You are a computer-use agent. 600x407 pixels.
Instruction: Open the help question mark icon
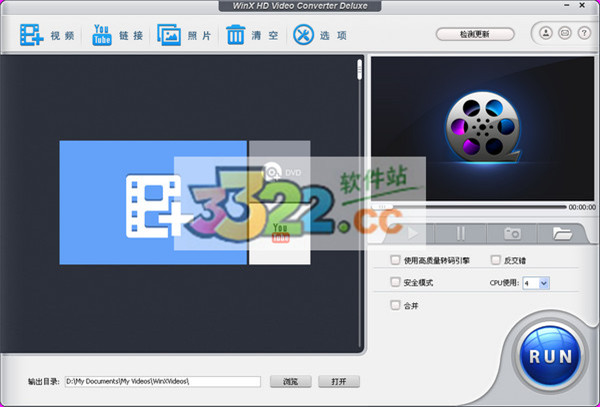584,33
